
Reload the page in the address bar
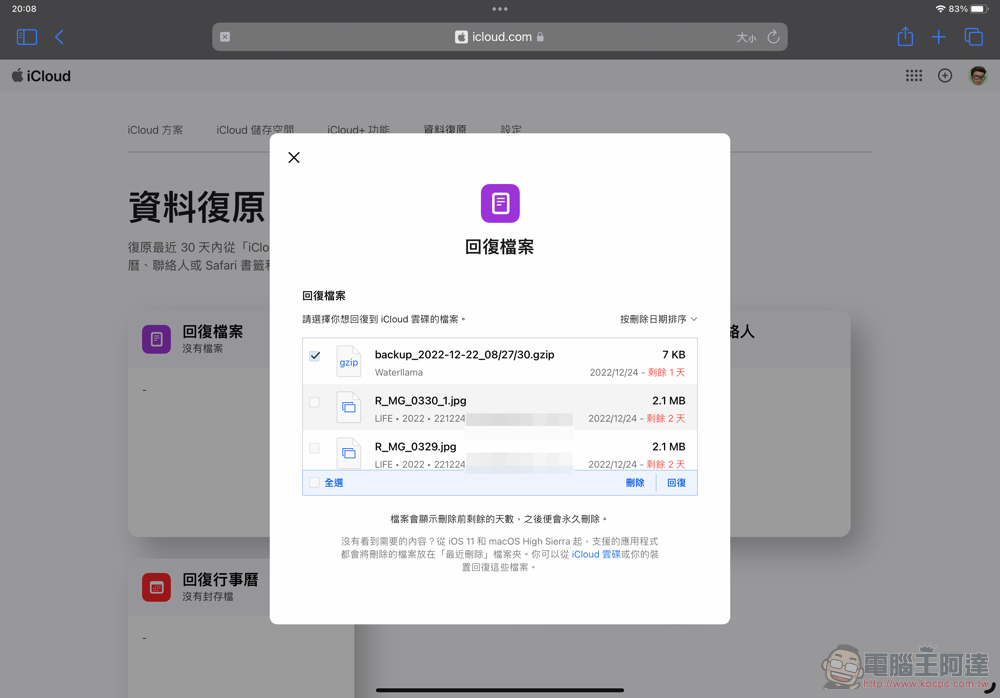coord(773,37)
